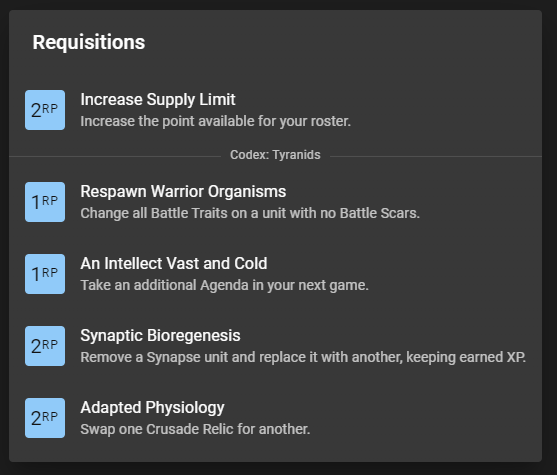
Task: Select the Synaptic Bioregenesis requisition title
Action: (x=160, y=336)
